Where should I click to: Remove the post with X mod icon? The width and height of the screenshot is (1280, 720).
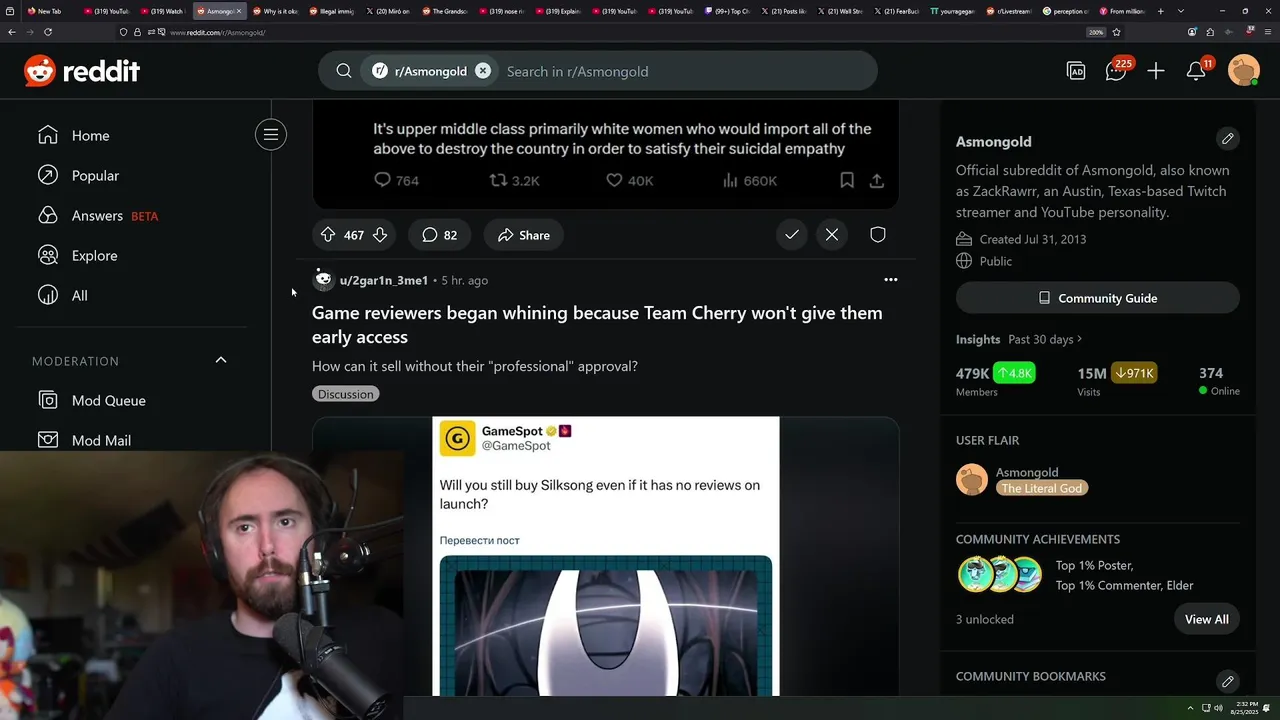pos(832,235)
